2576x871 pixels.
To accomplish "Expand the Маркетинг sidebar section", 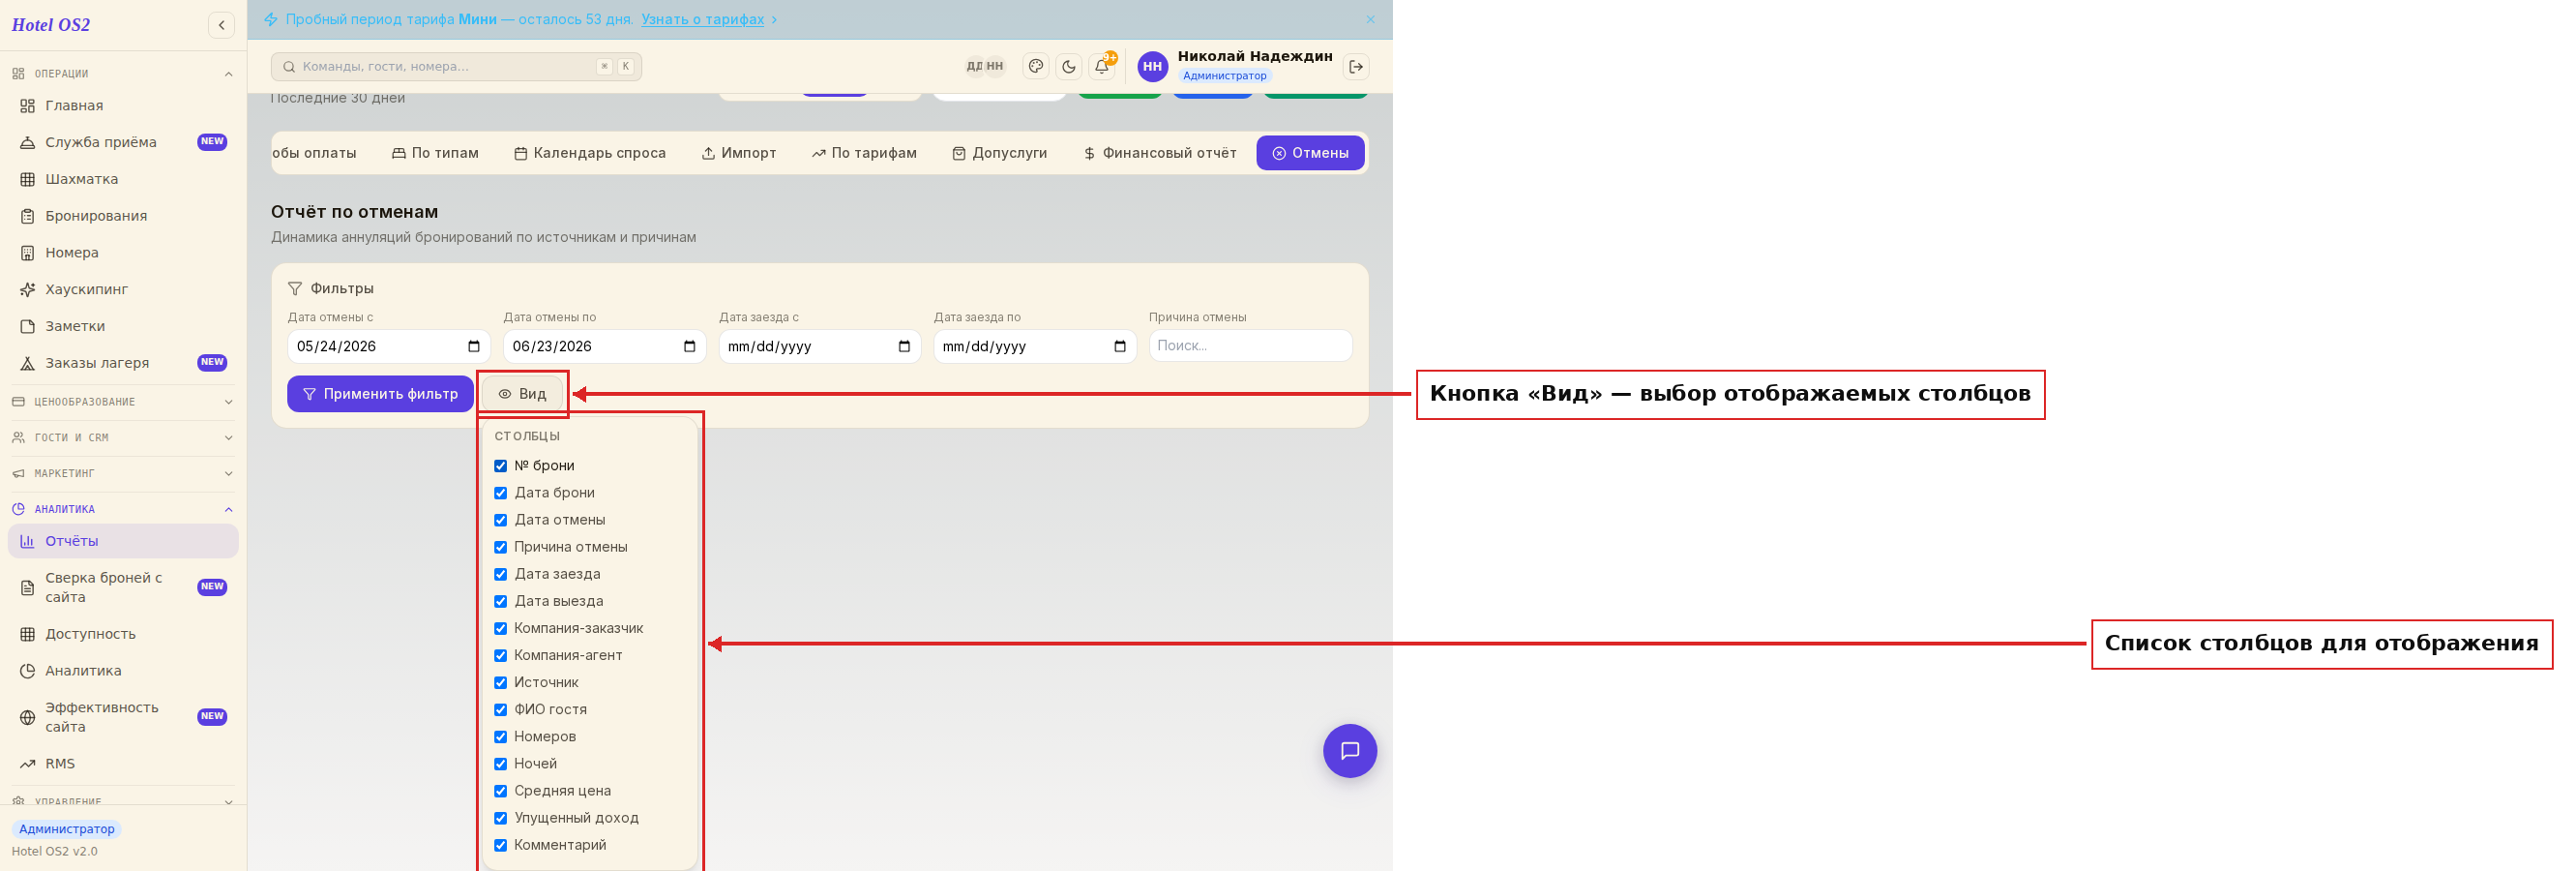I will coord(124,474).
